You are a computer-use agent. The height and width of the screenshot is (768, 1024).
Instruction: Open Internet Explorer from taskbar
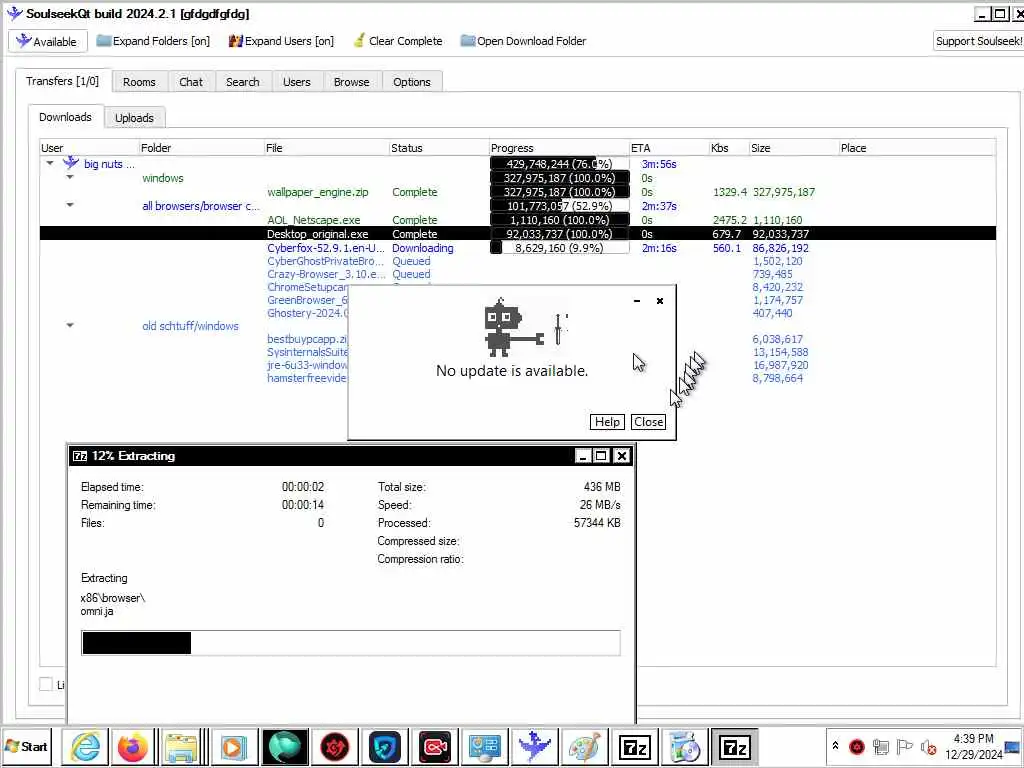pos(85,746)
